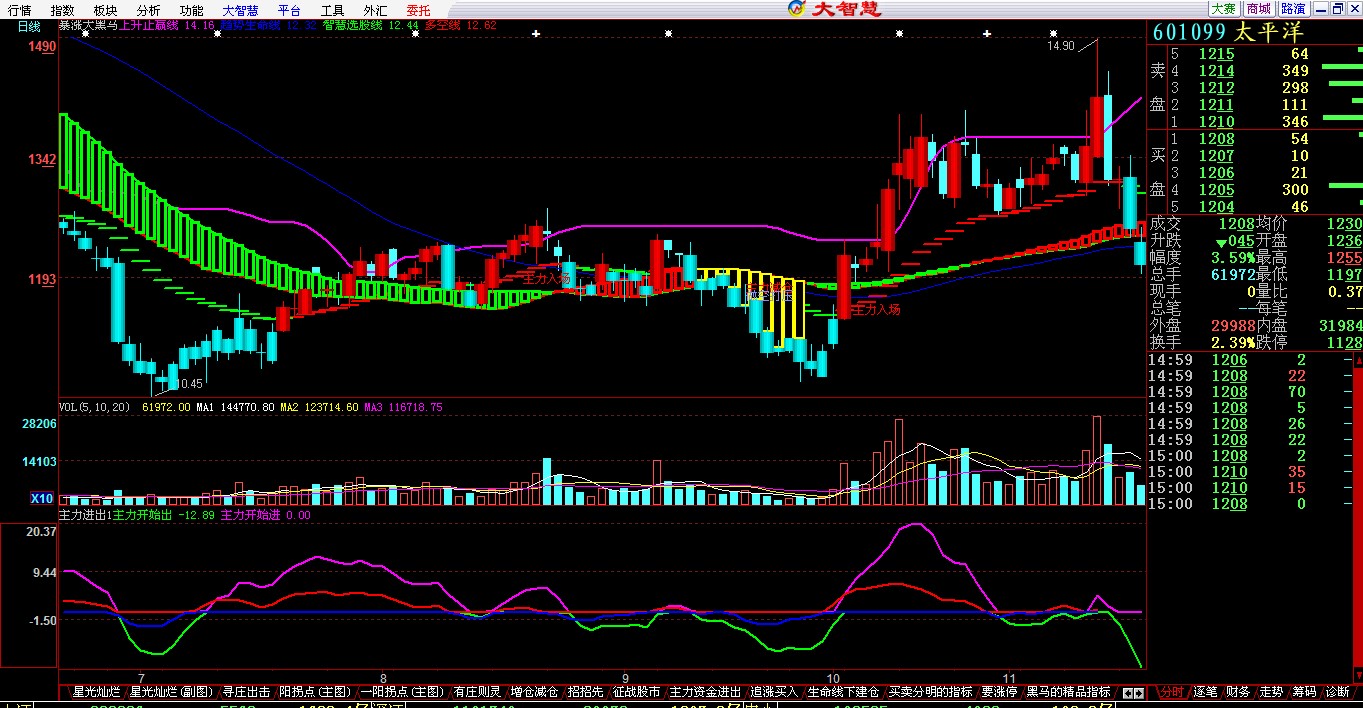Switch to 一阳拐点(主图) indicator tab

[x=402, y=691]
